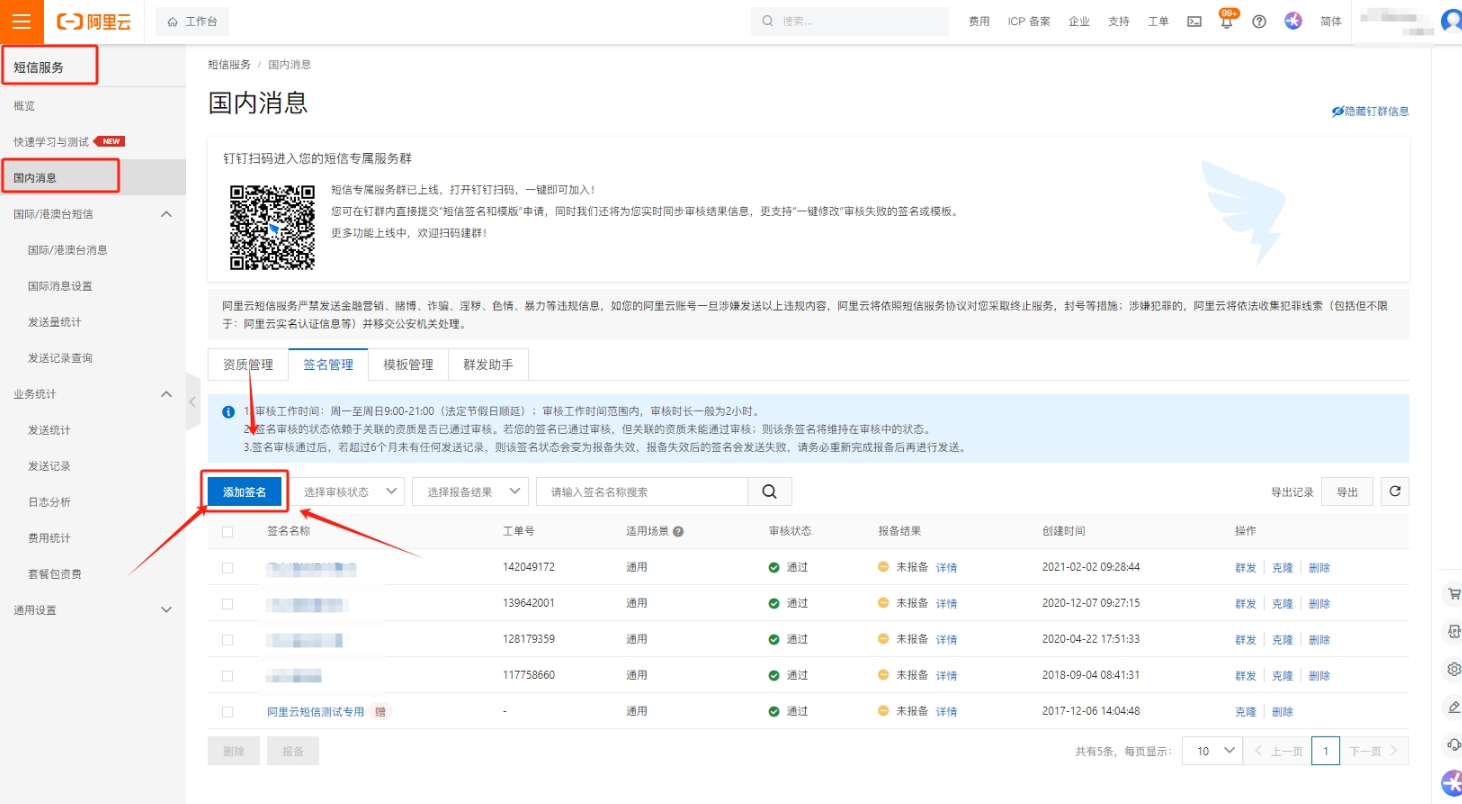The width and height of the screenshot is (1462, 804).
Task: Open the 简体 language selector
Action: click(x=1331, y=21)
